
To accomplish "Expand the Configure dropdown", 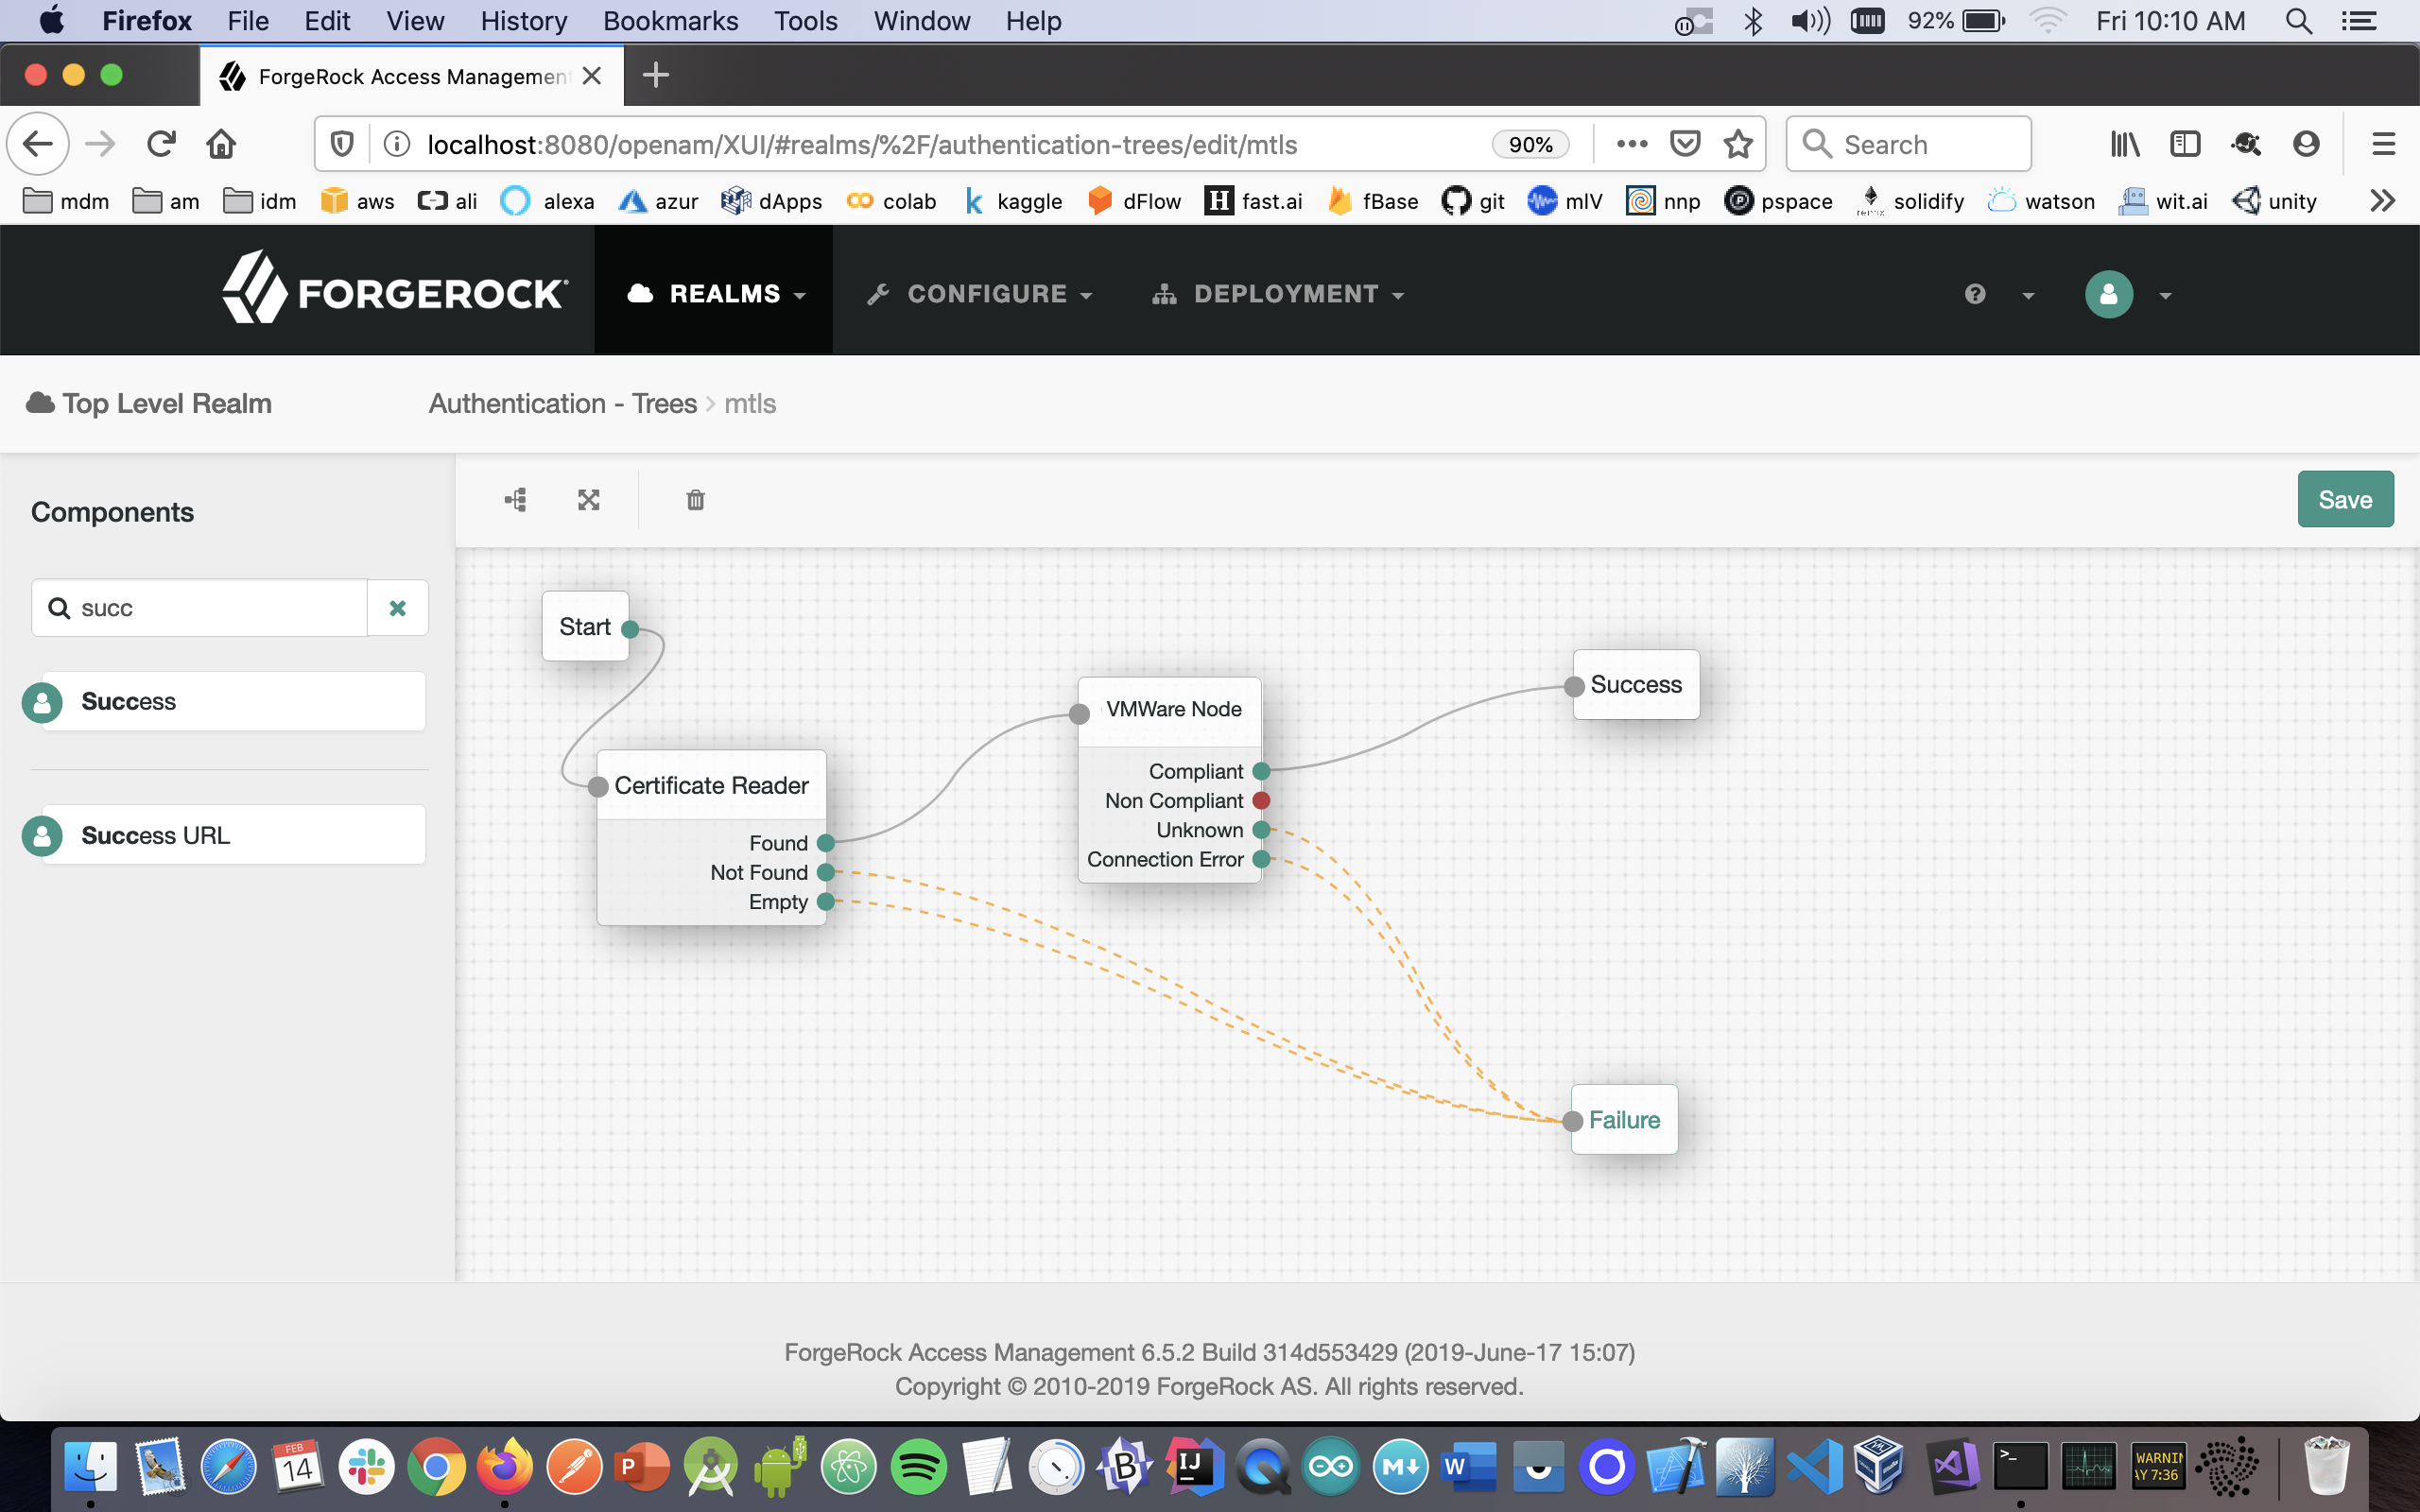I will click(x=980, y=294).
